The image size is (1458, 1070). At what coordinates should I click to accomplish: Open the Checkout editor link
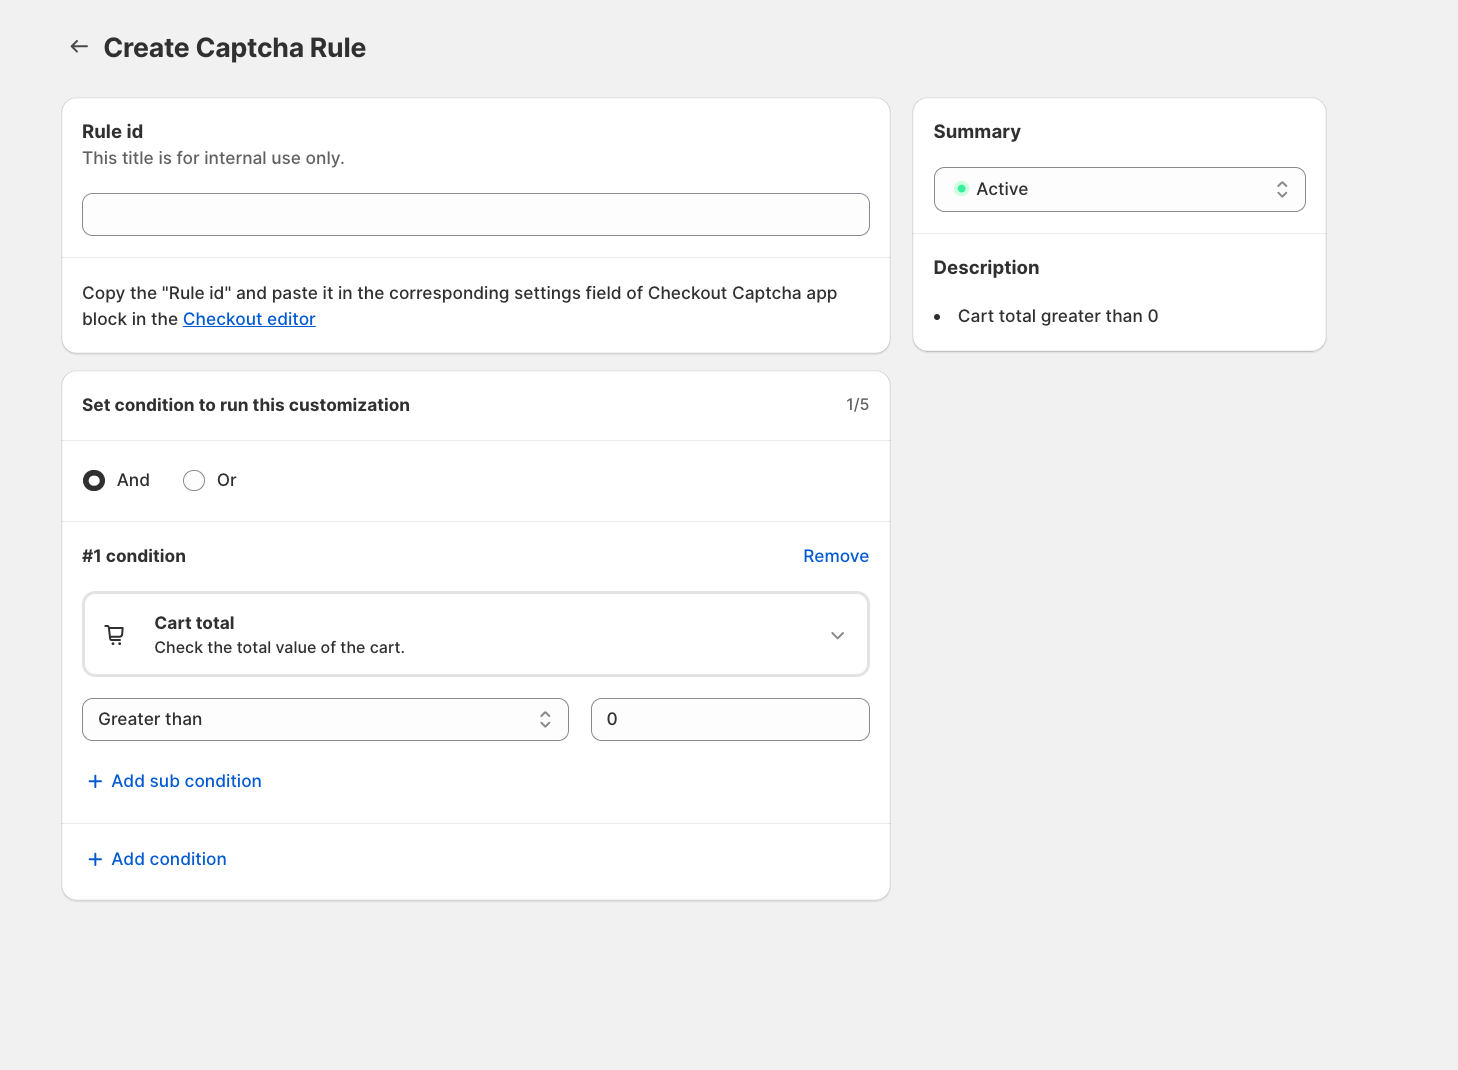(x=249, y=319)
